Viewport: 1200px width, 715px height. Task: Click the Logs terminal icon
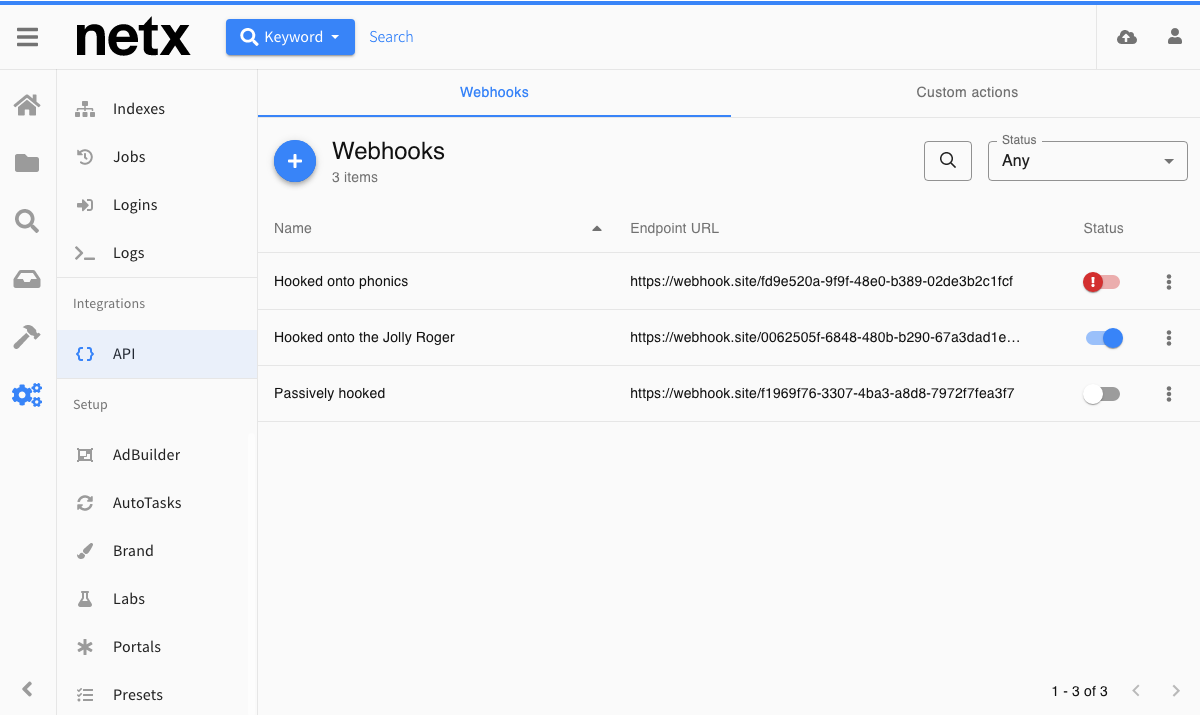[x=85, y=253]
